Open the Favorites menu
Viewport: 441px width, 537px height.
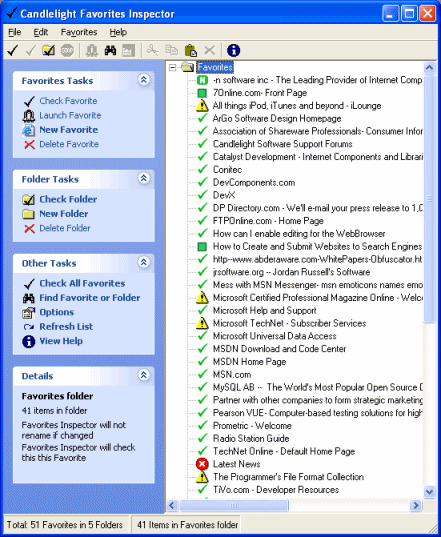[79, 32]
